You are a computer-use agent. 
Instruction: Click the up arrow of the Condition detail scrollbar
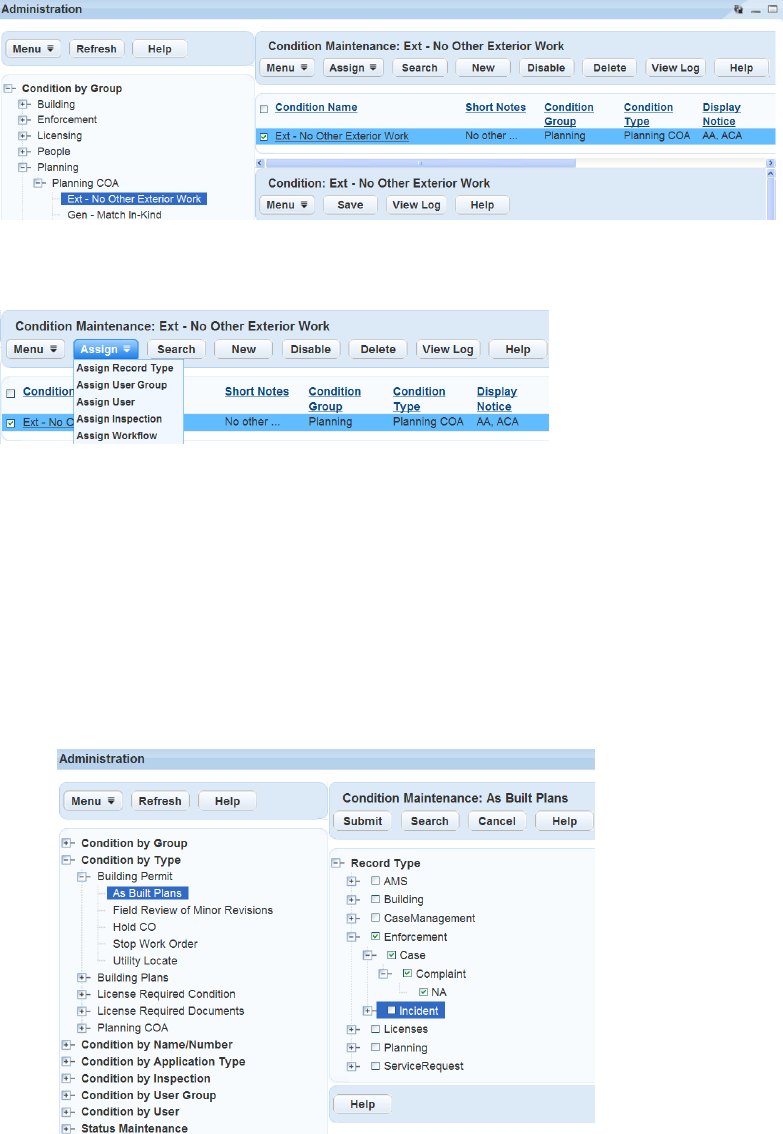click(771, 174)
